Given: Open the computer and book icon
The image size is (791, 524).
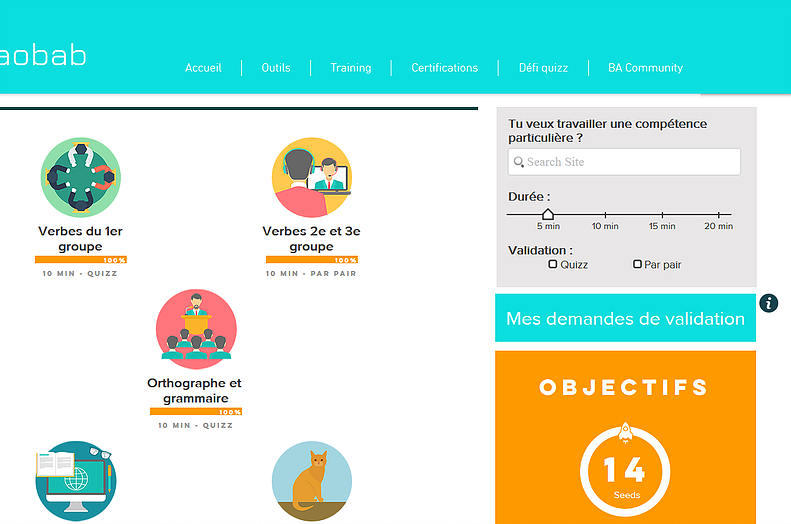Looking at the screenshot, I should pyautogui.click(x=76, y=481).
